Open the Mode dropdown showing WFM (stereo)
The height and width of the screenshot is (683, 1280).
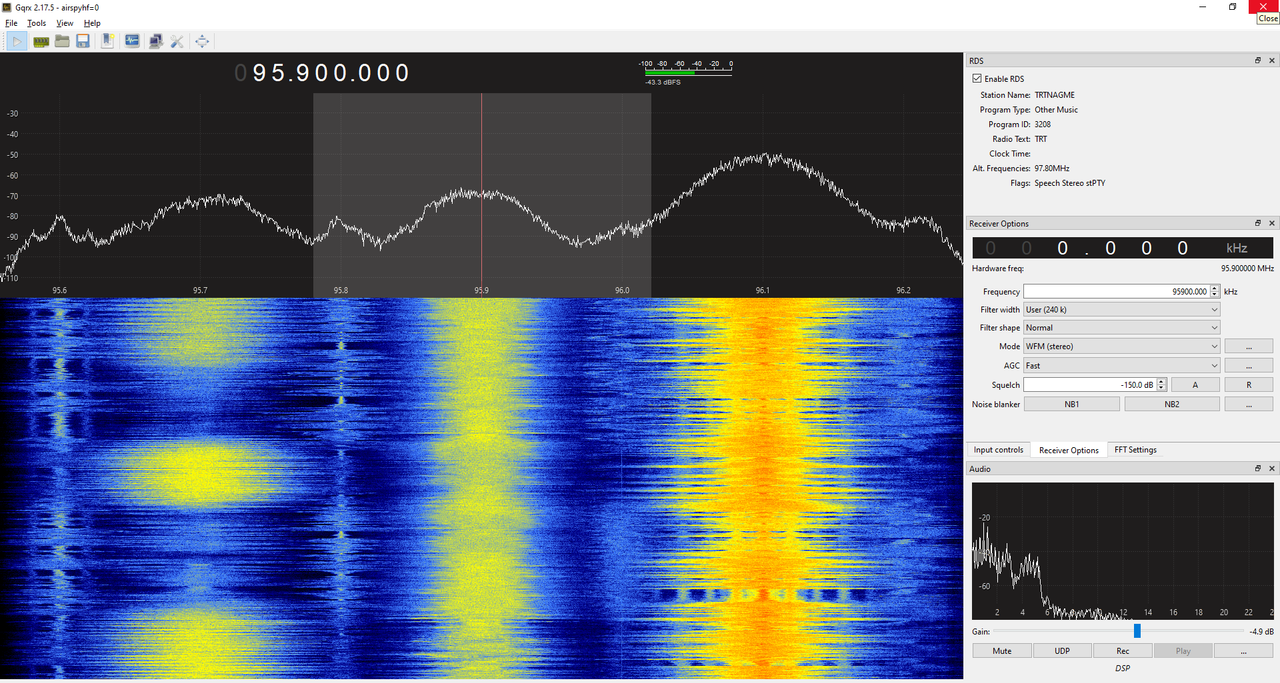[1121, 346]
